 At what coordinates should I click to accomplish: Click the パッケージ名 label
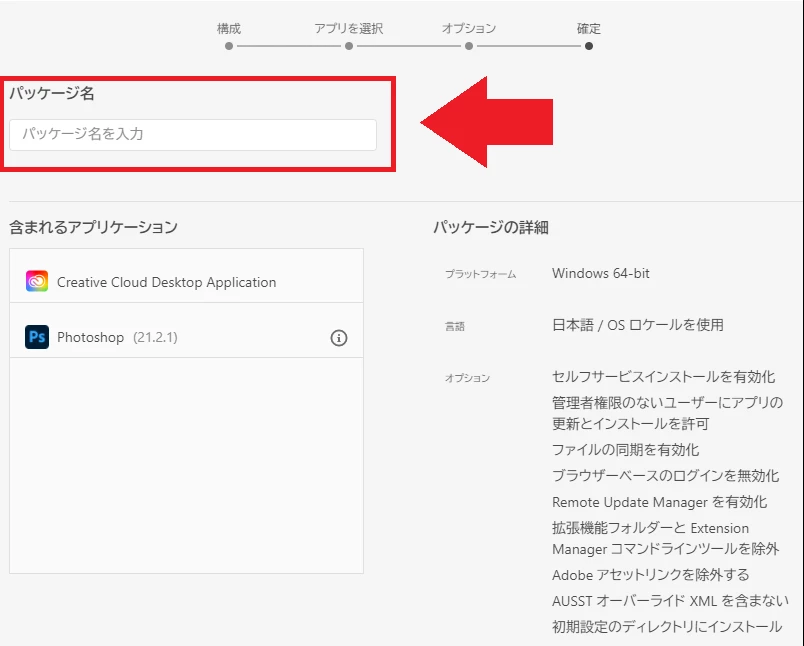(x=52, y=93)
